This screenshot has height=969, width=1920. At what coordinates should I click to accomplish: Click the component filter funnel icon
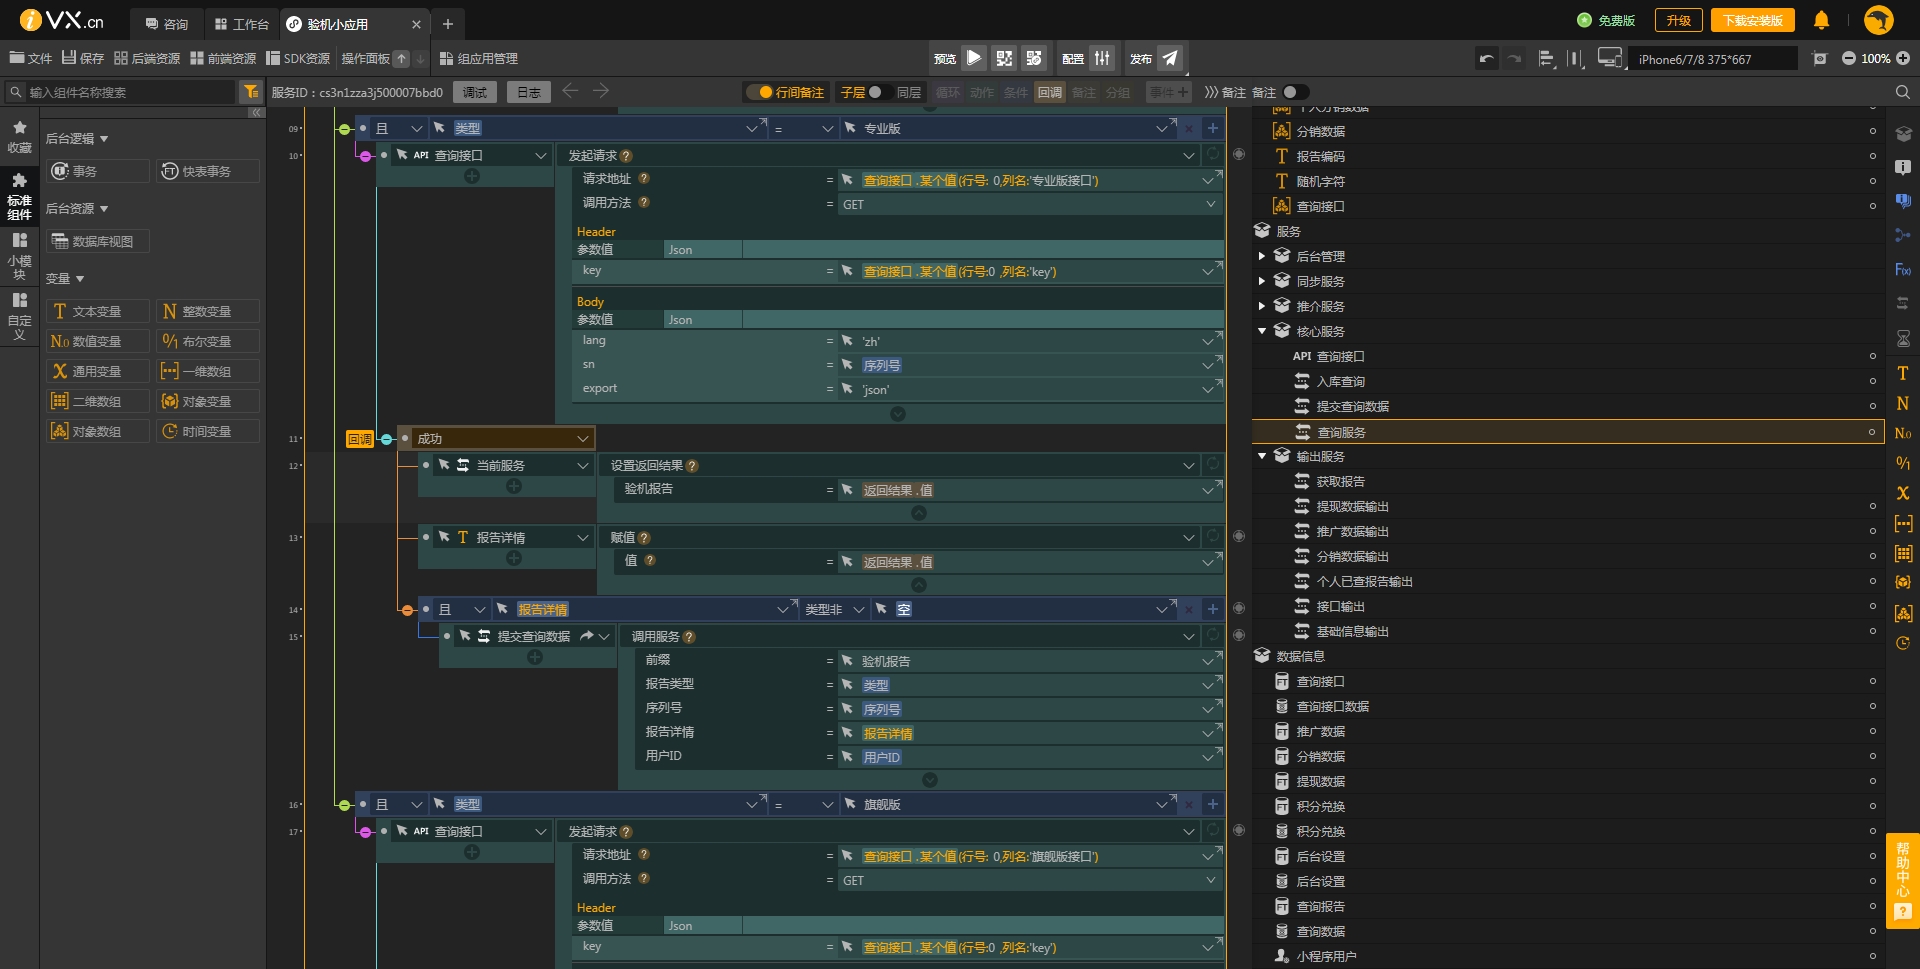(251, 92)
